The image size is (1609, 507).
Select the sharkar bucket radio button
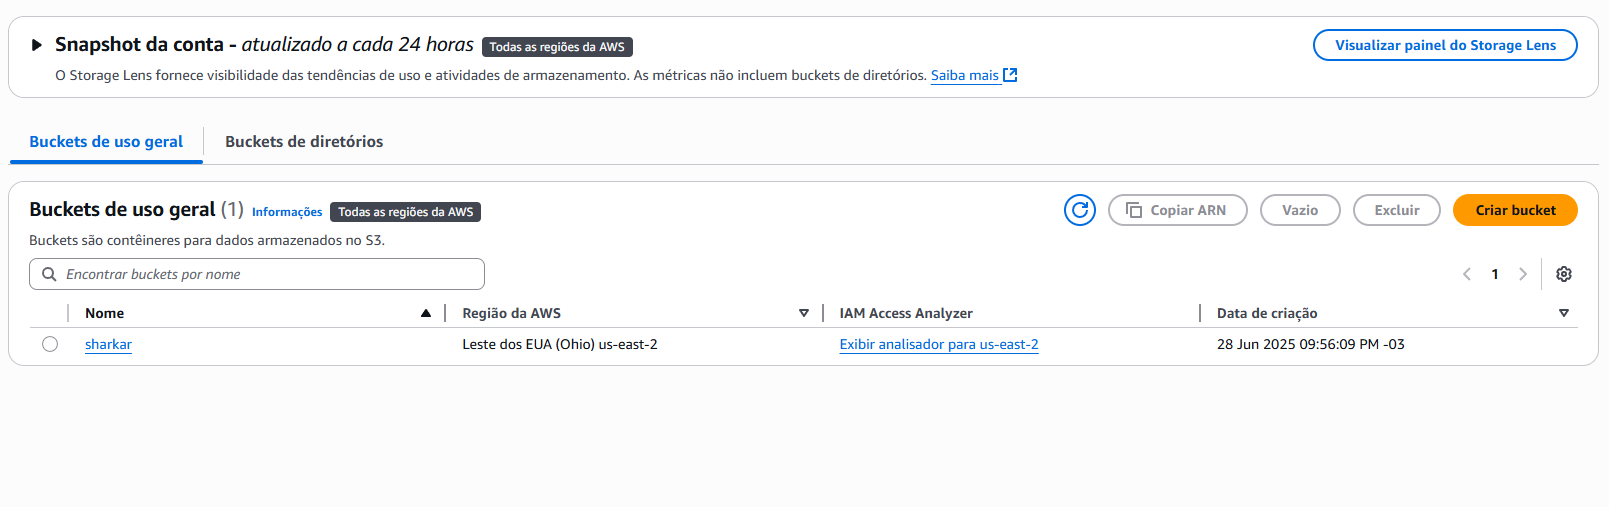(50, 344)
